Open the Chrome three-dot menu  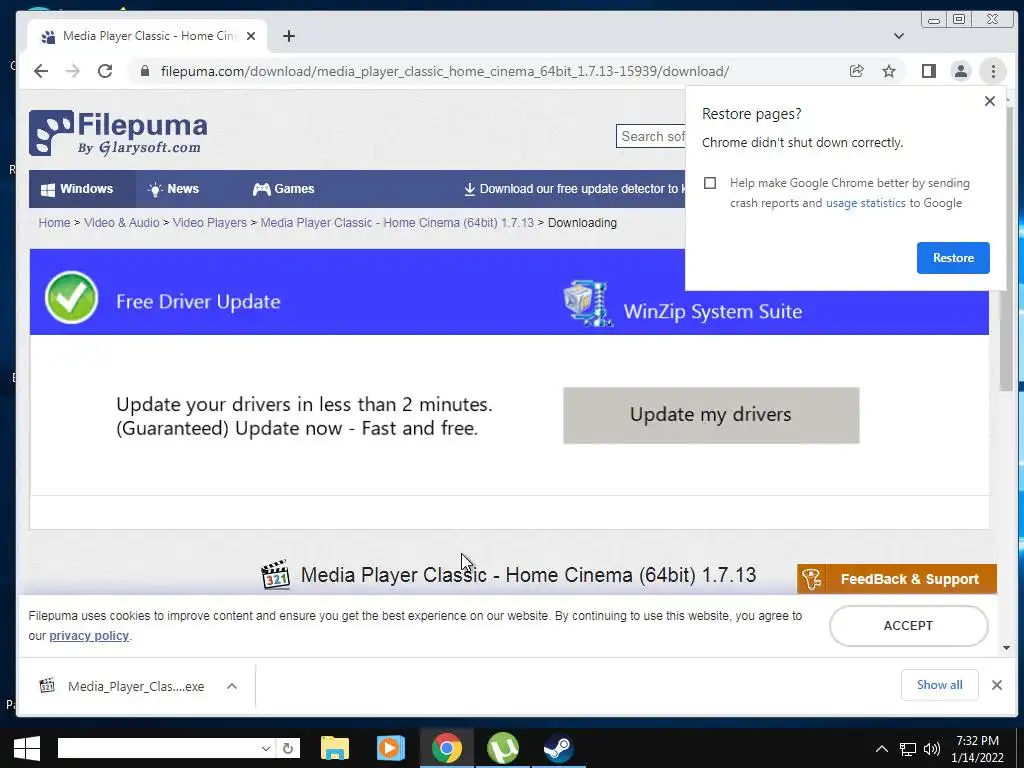tap(993, 71)
